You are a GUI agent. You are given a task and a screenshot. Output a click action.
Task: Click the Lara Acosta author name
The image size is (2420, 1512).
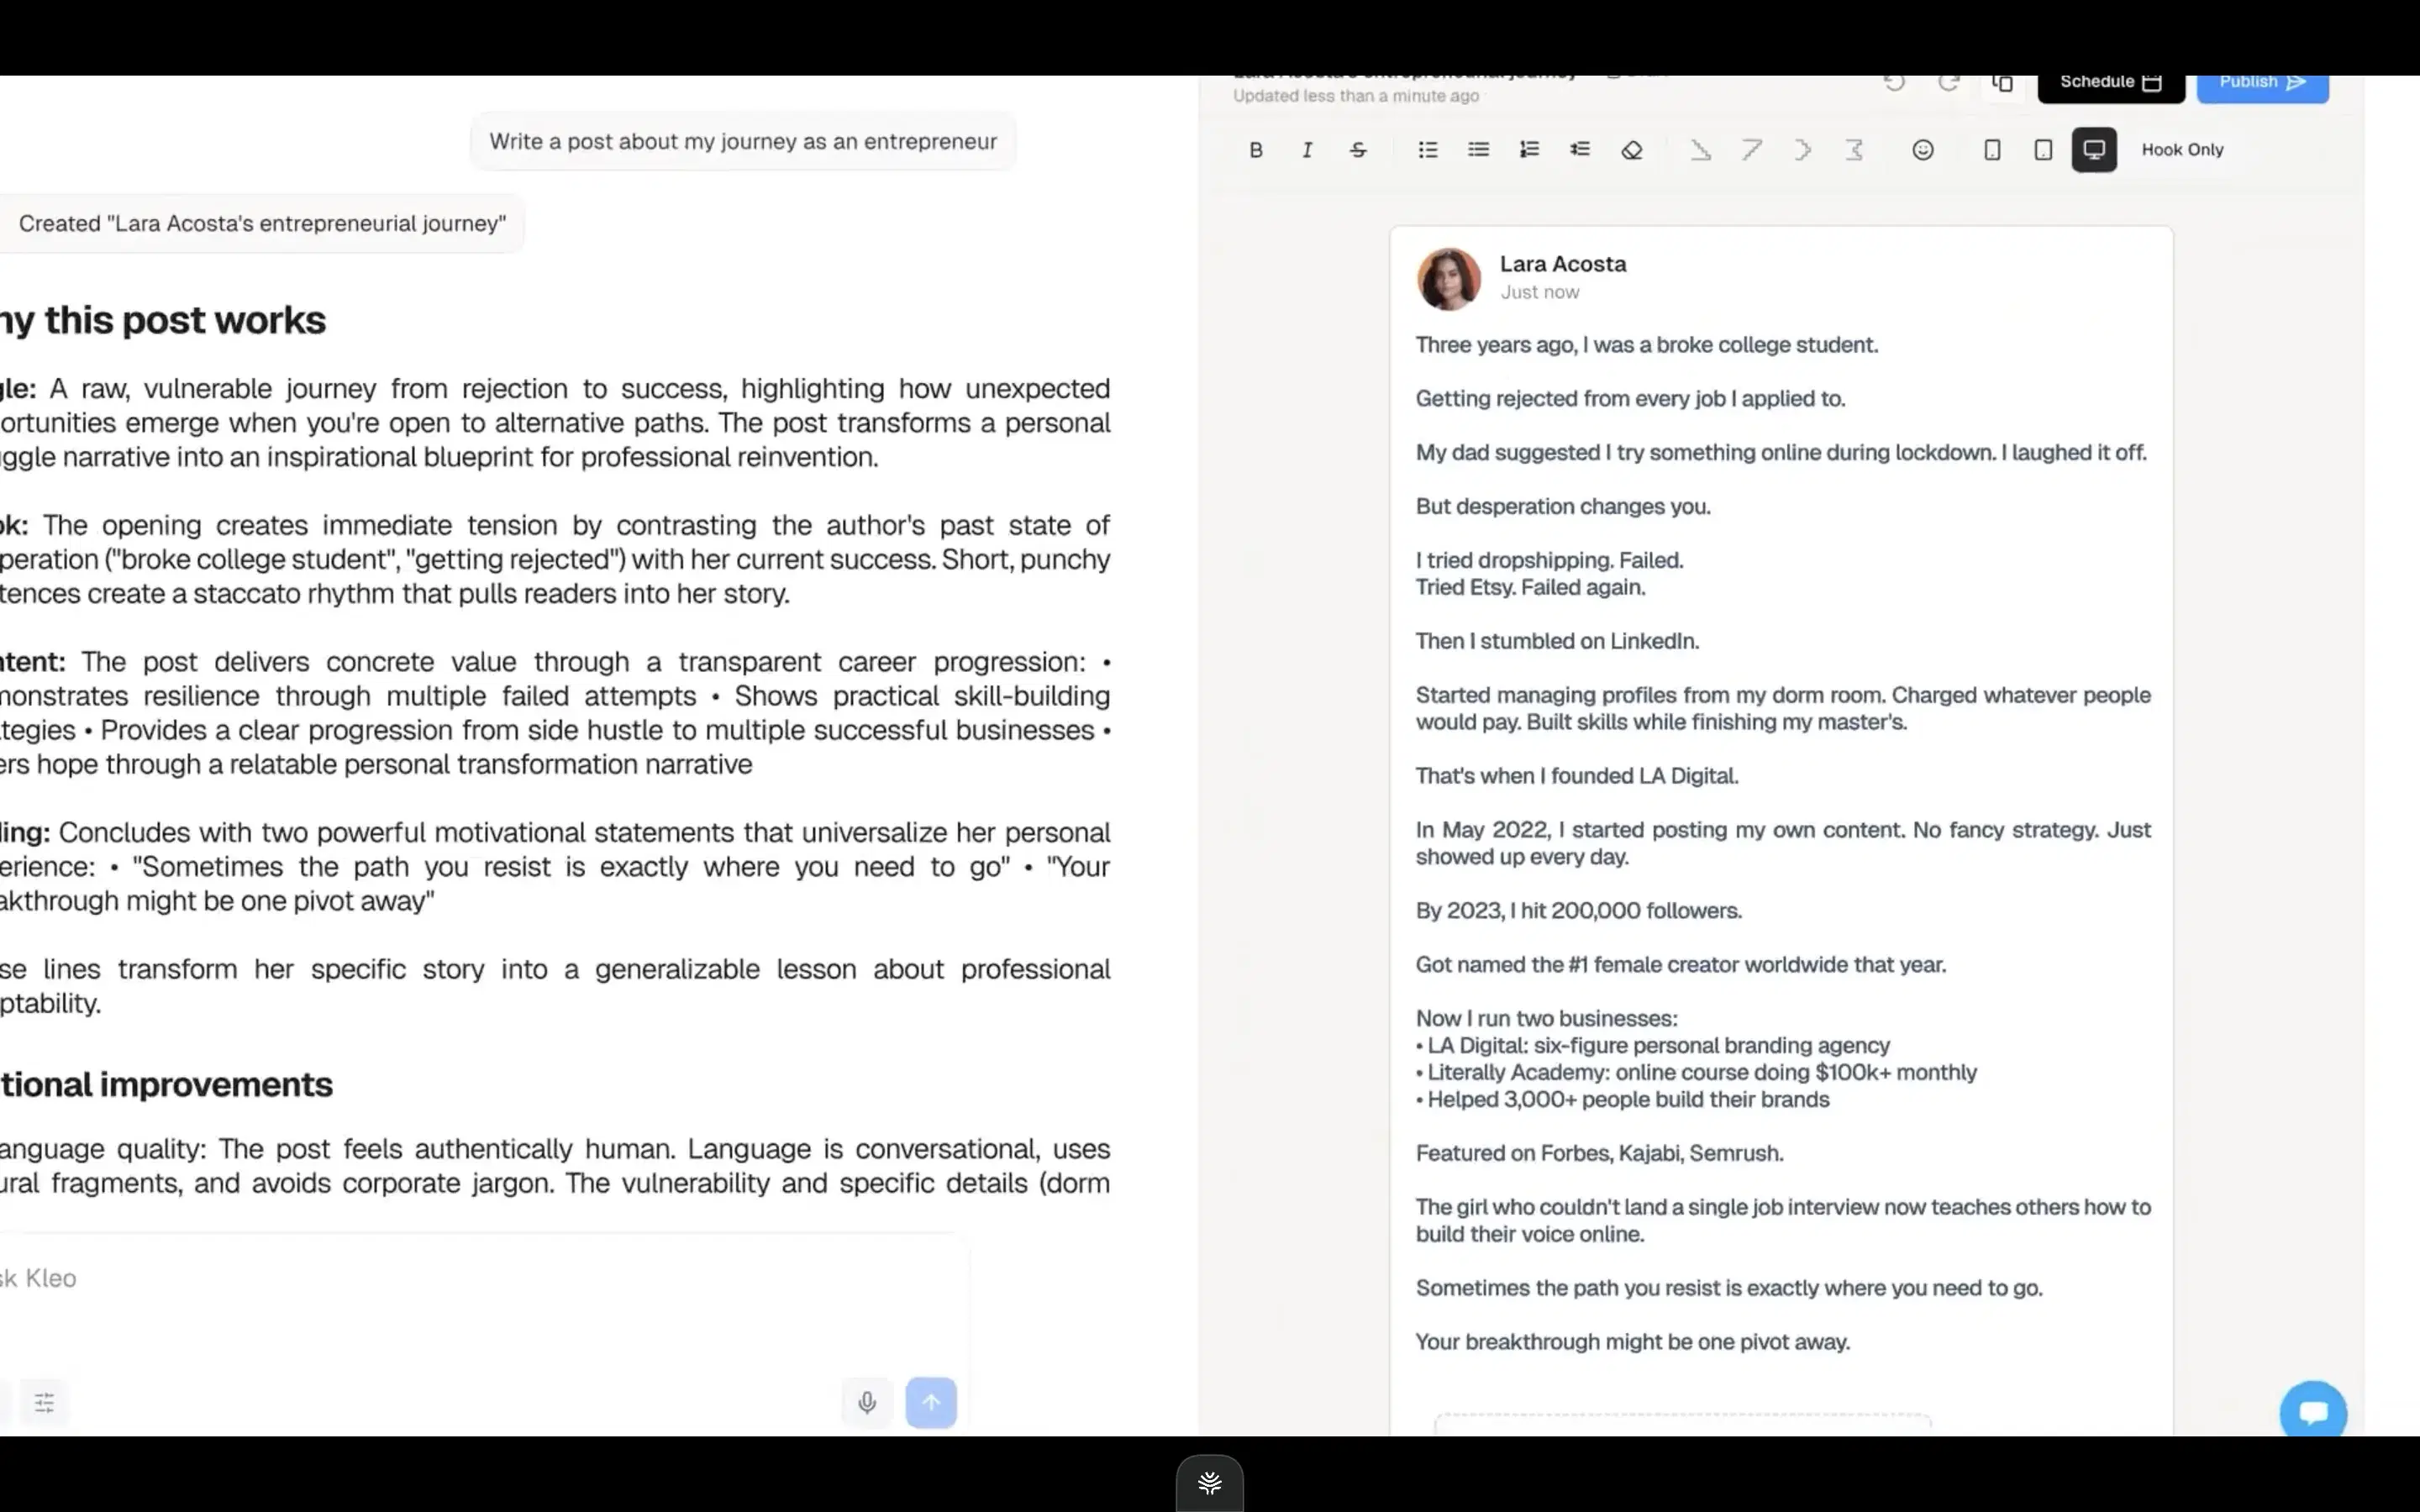(x=1563, y=264)
